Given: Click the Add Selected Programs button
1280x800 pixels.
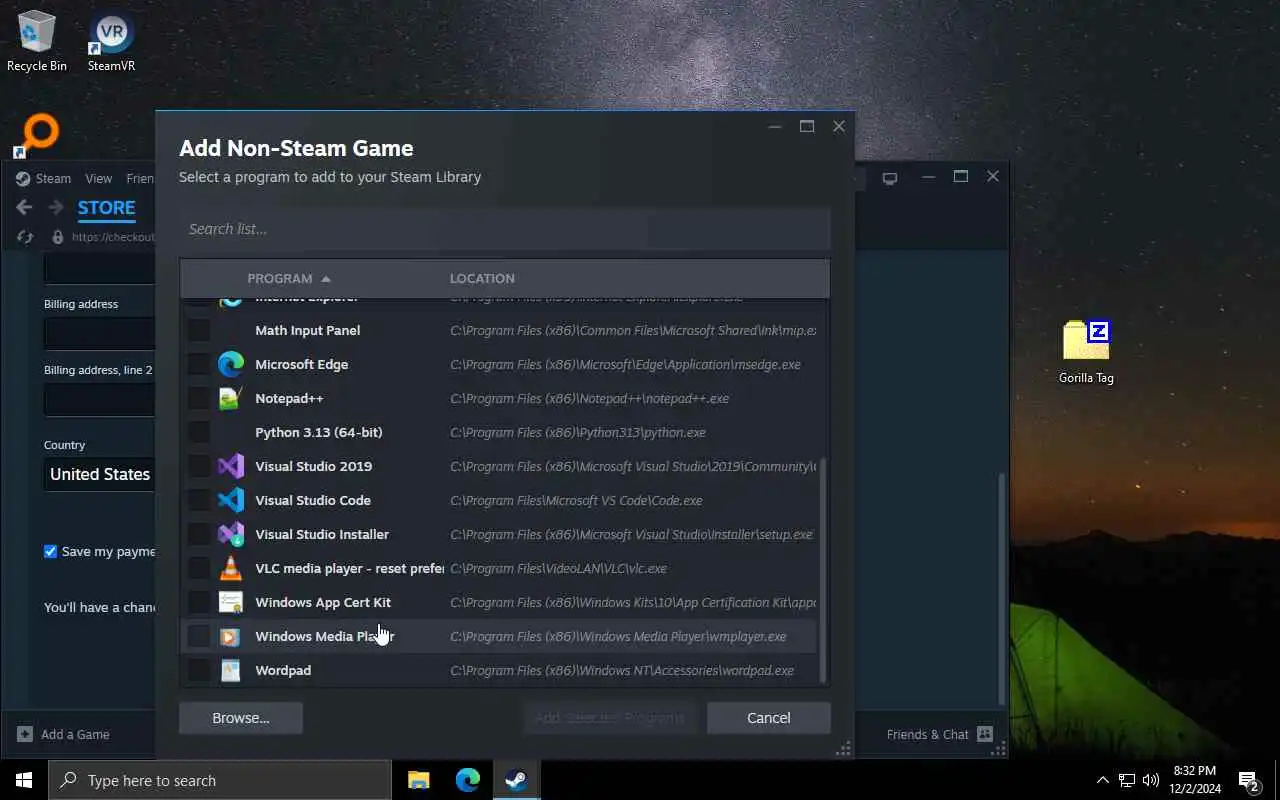Looking at the screenshot, I should [609, 718].
